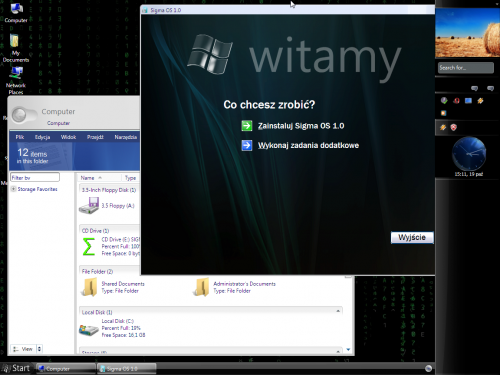
Task: Click the Zainstaluj Sigma OS 1.0 link
Action: pyautogui.click(x=301, y=126)
